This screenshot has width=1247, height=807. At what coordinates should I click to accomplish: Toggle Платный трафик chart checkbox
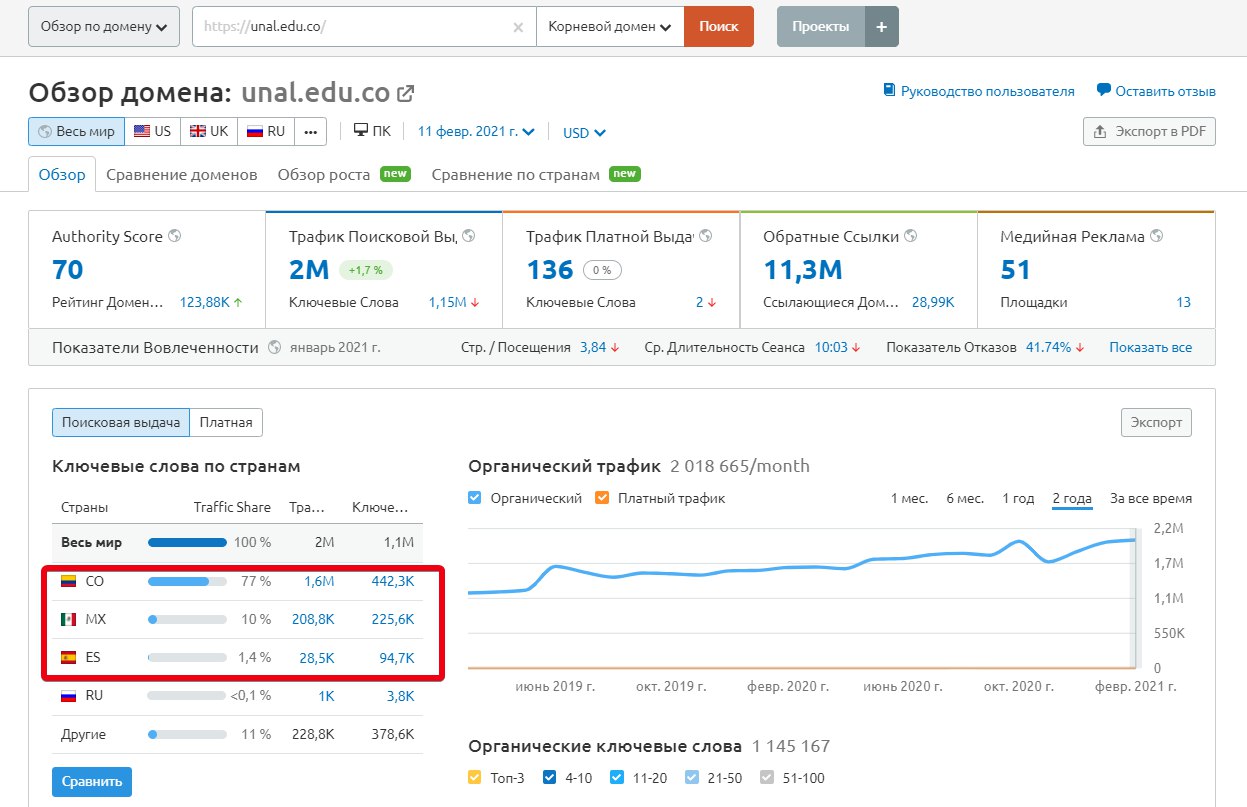tap(601, 498)
